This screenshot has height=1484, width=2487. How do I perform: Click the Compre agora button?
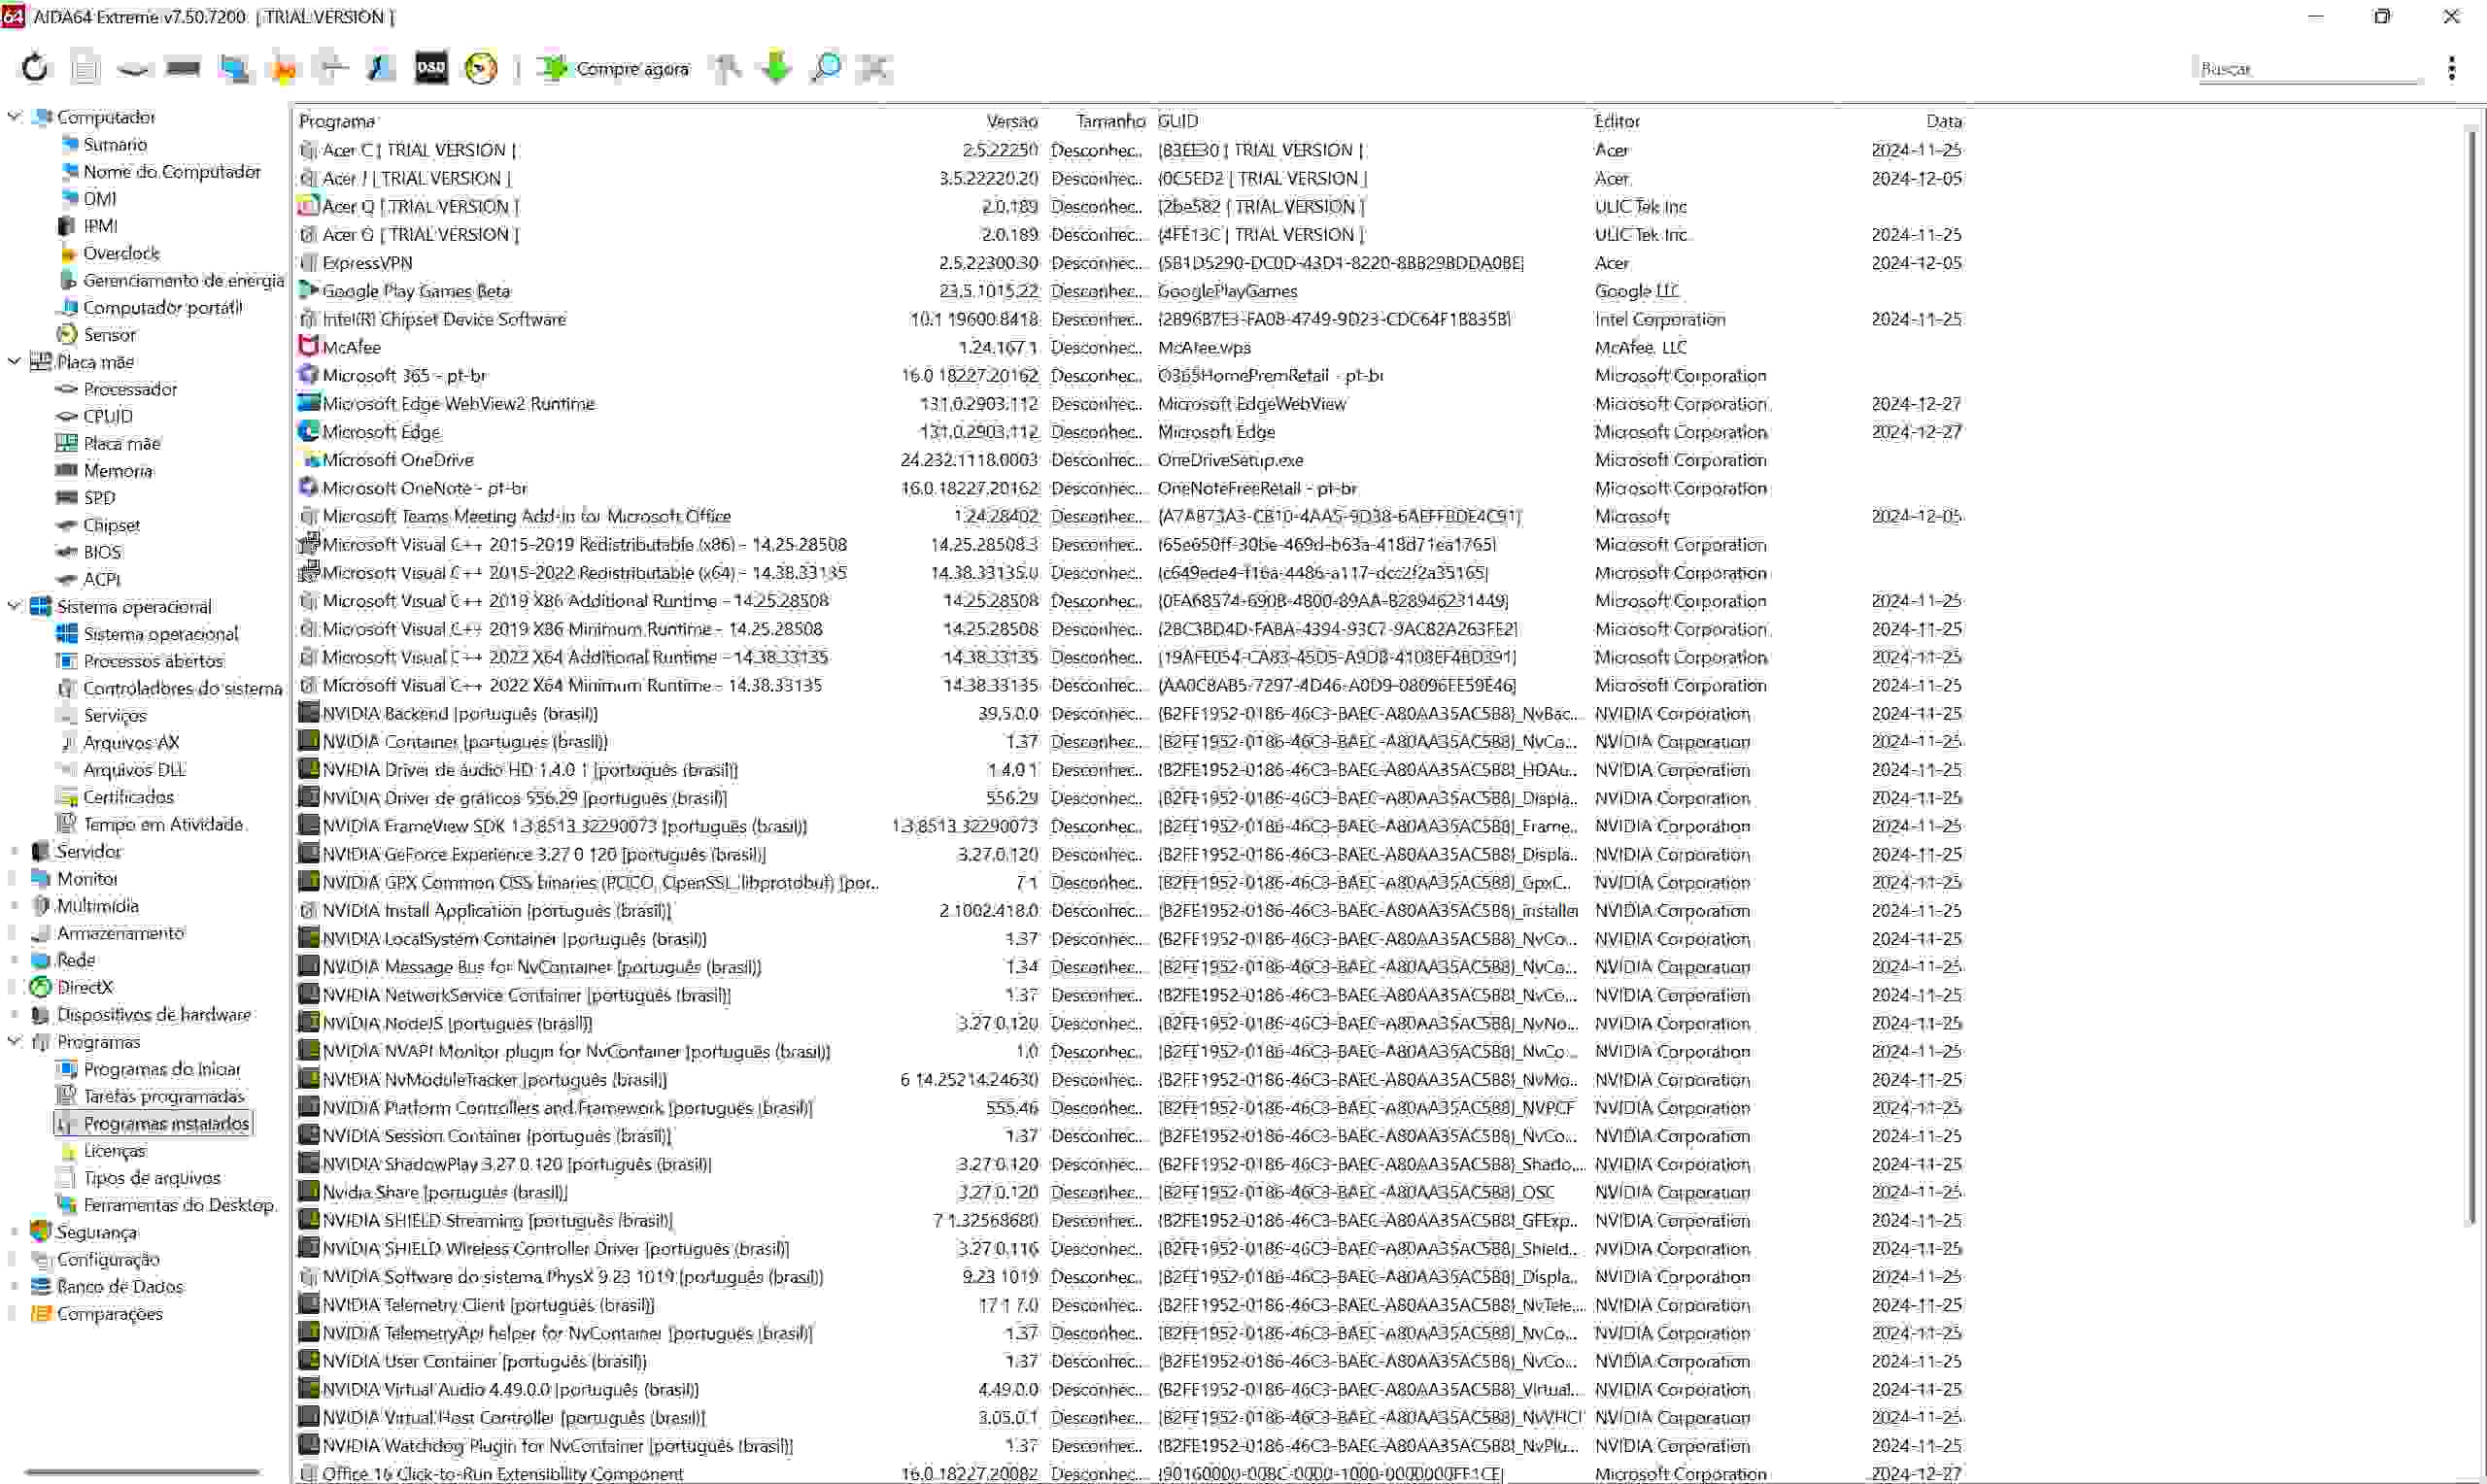(613, 68)
